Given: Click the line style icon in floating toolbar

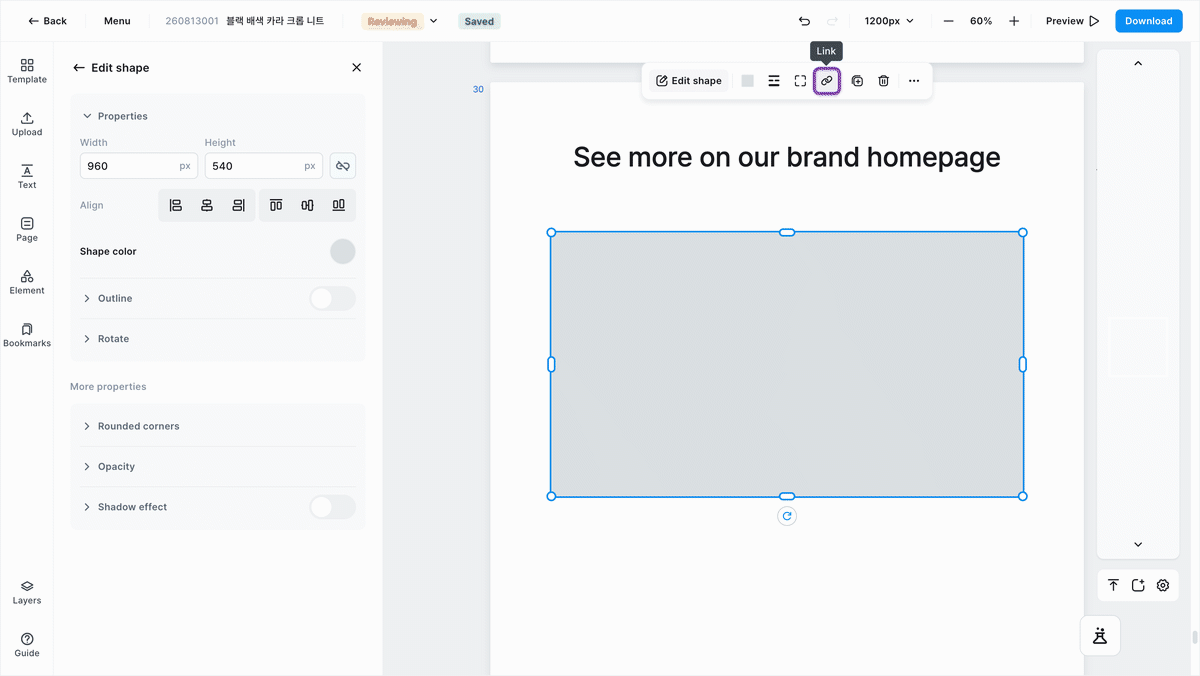Looking at the screenshot, I should [774, 81].
